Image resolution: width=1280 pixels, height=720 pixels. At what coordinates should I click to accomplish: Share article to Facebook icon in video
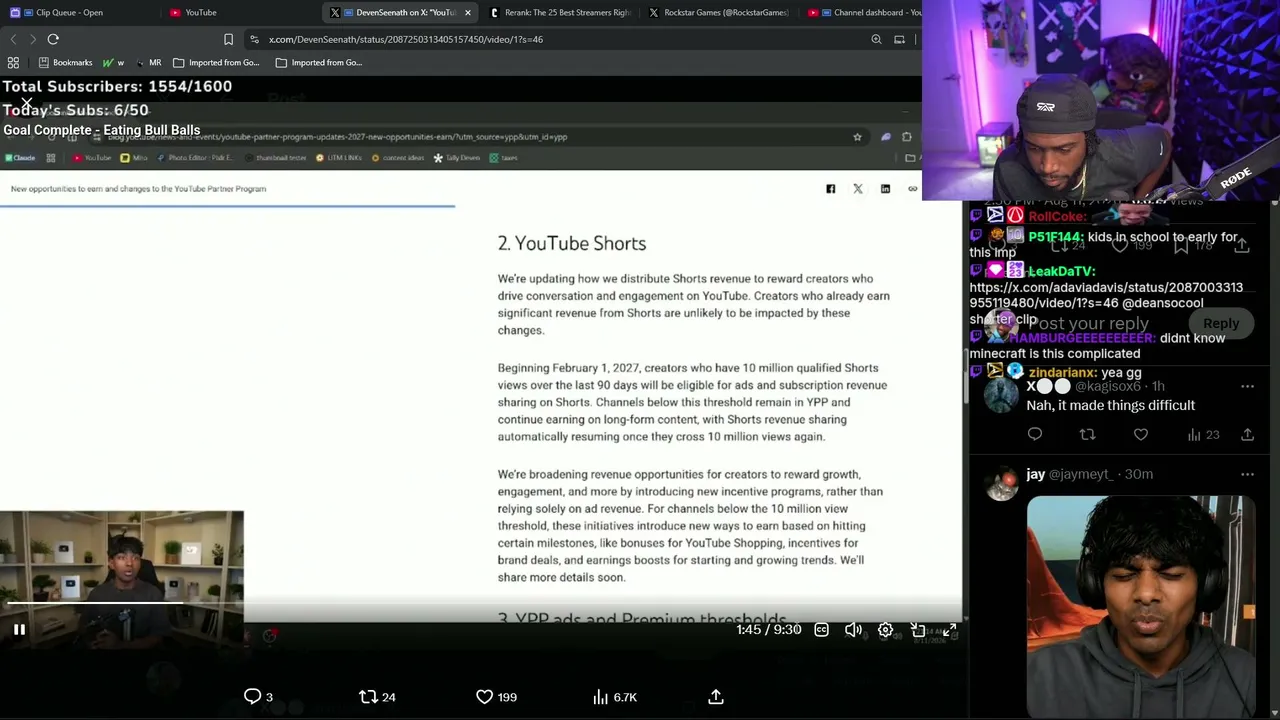click(x=830, y=189)
